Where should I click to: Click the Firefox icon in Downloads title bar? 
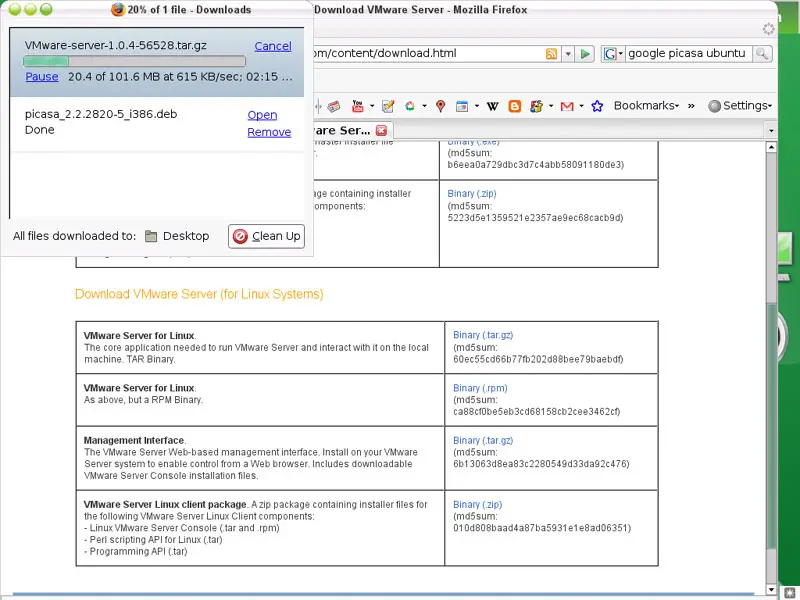pyautogui.click(x=118, y=9)
